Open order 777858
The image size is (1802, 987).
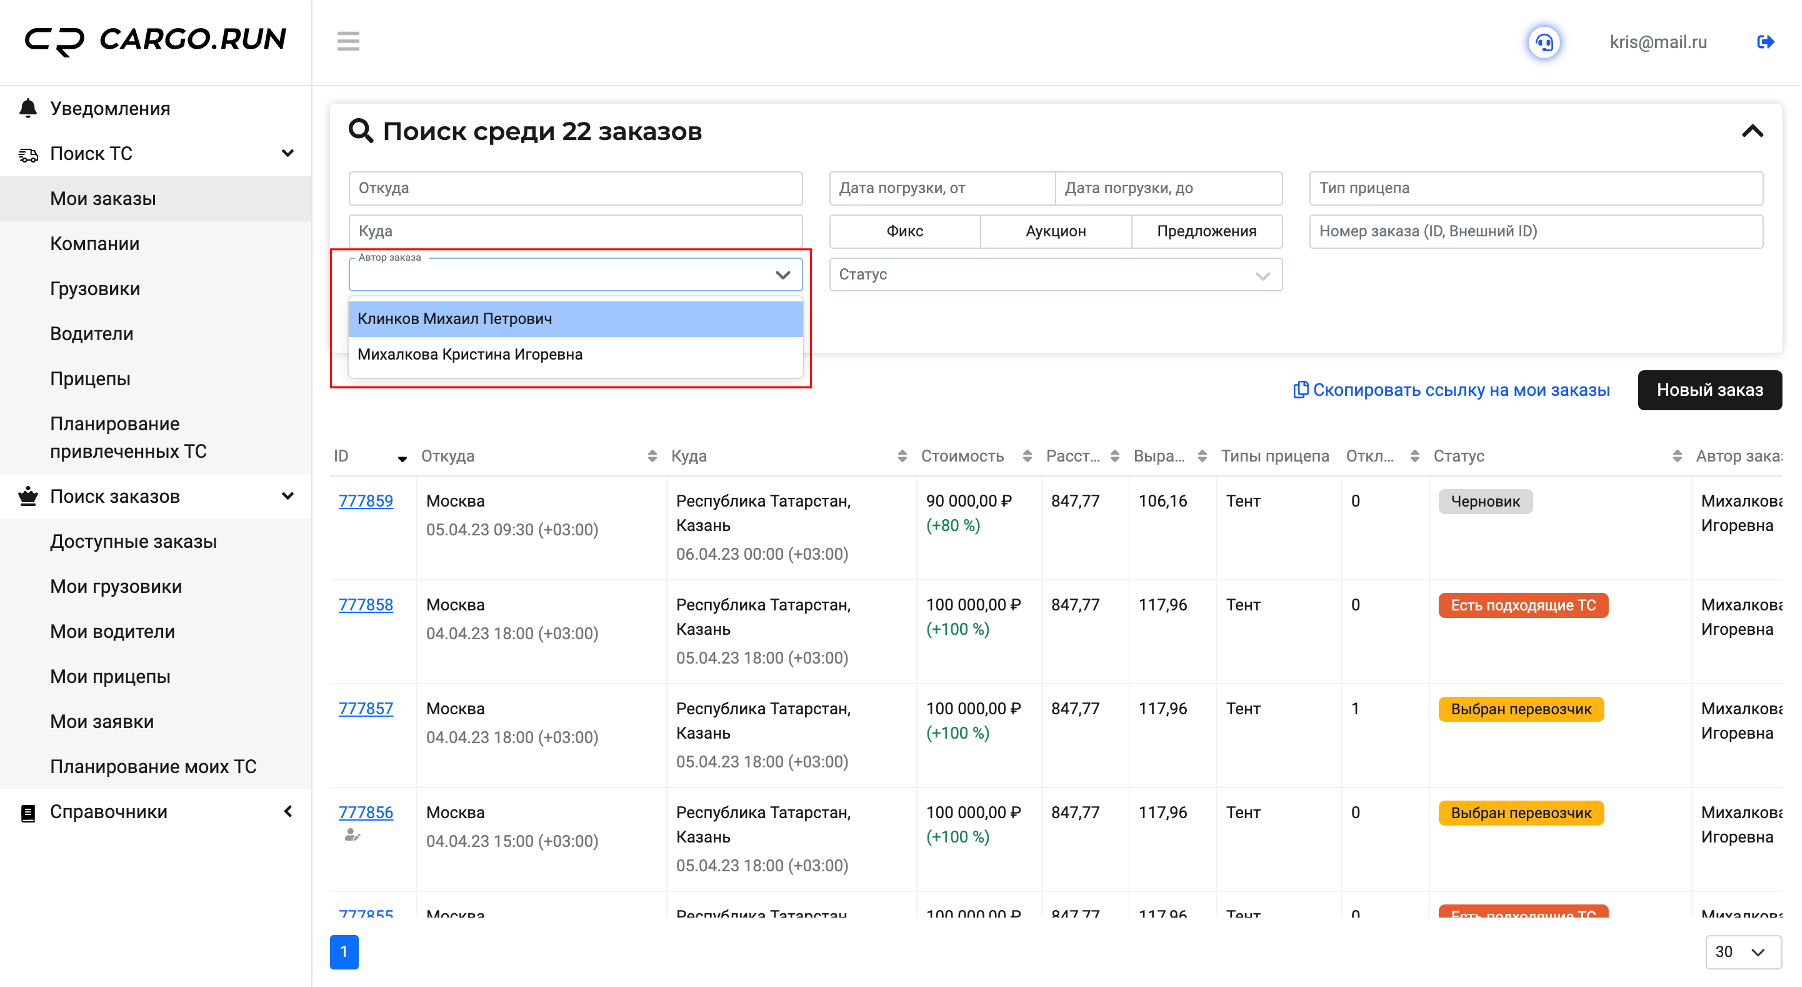coord(366,605)
